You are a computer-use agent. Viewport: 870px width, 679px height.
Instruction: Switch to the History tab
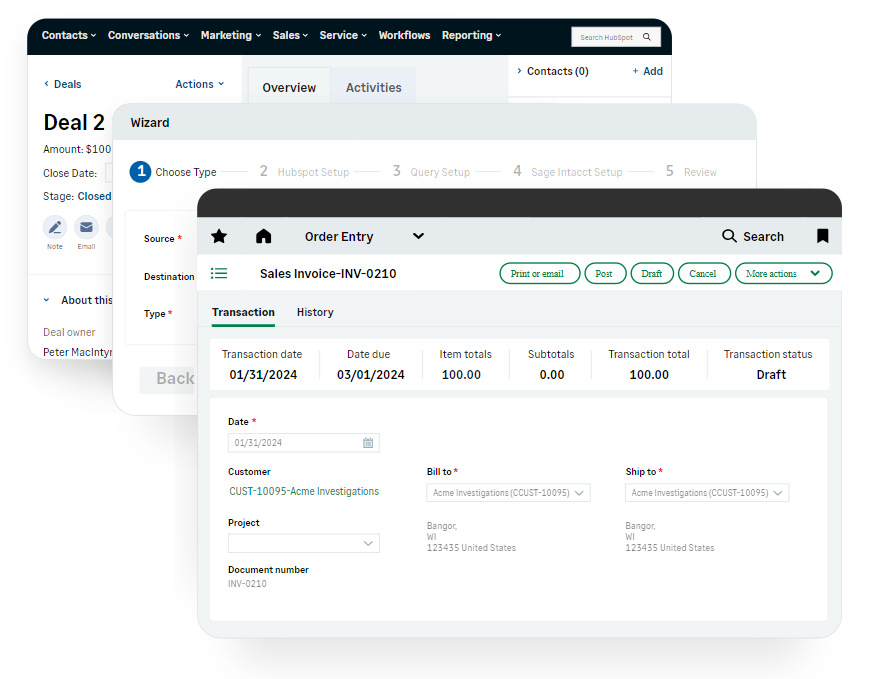315,312
